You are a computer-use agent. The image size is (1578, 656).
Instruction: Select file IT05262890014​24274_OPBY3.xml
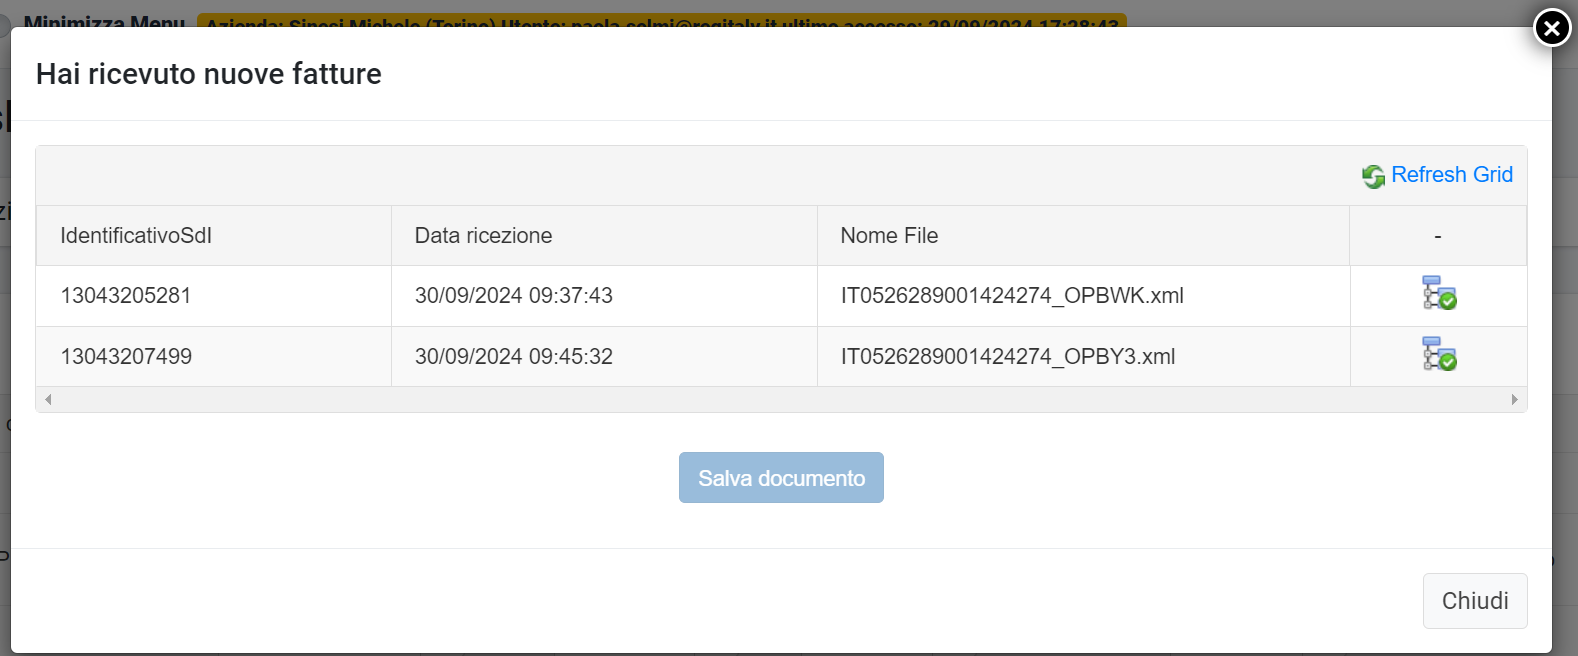point(1007,357)
